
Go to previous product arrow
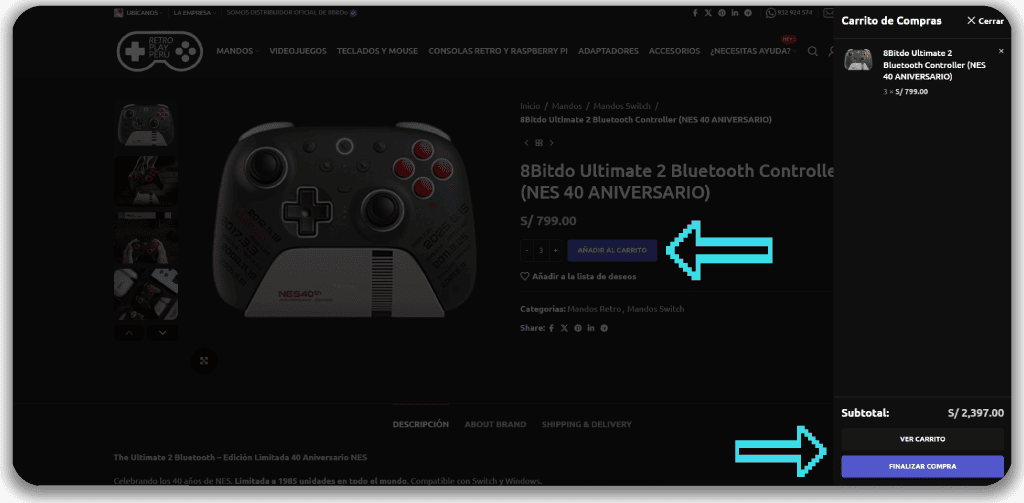(526, 143)
